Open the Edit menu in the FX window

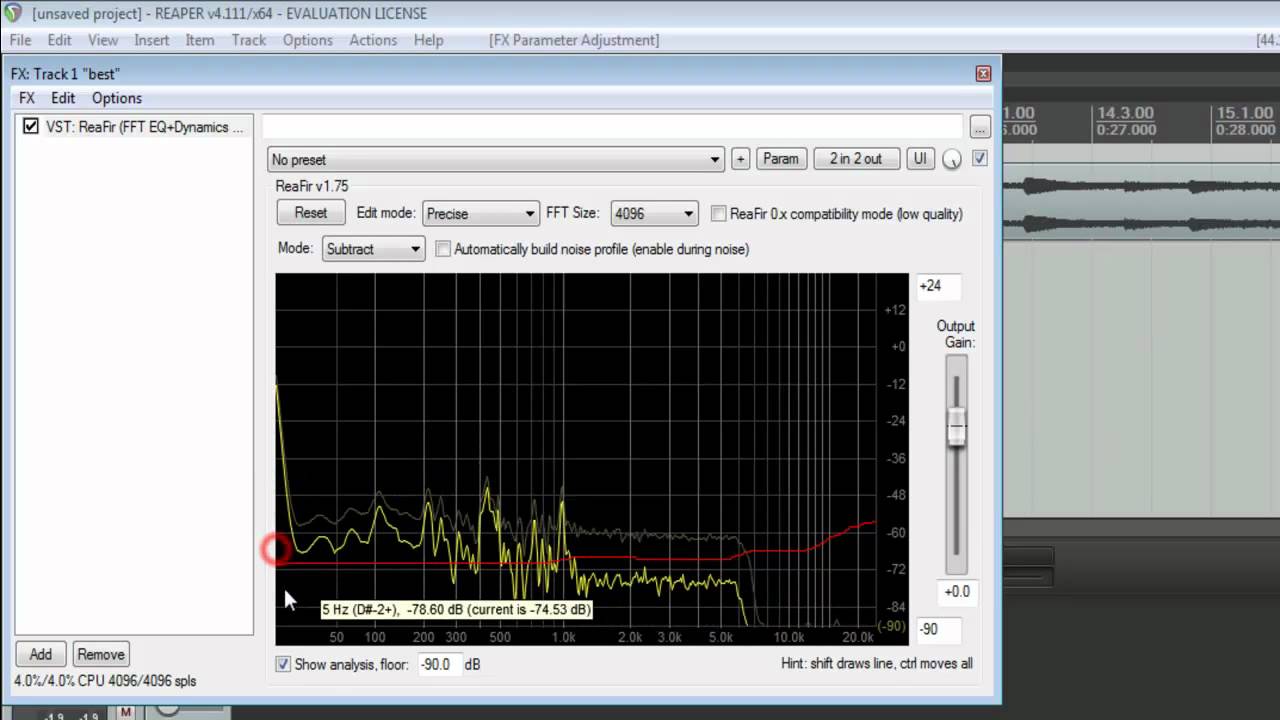click(x=63, y=98)
